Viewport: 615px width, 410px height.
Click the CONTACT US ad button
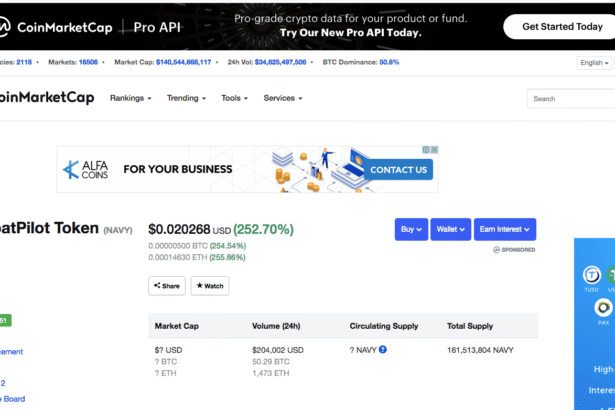398,170
